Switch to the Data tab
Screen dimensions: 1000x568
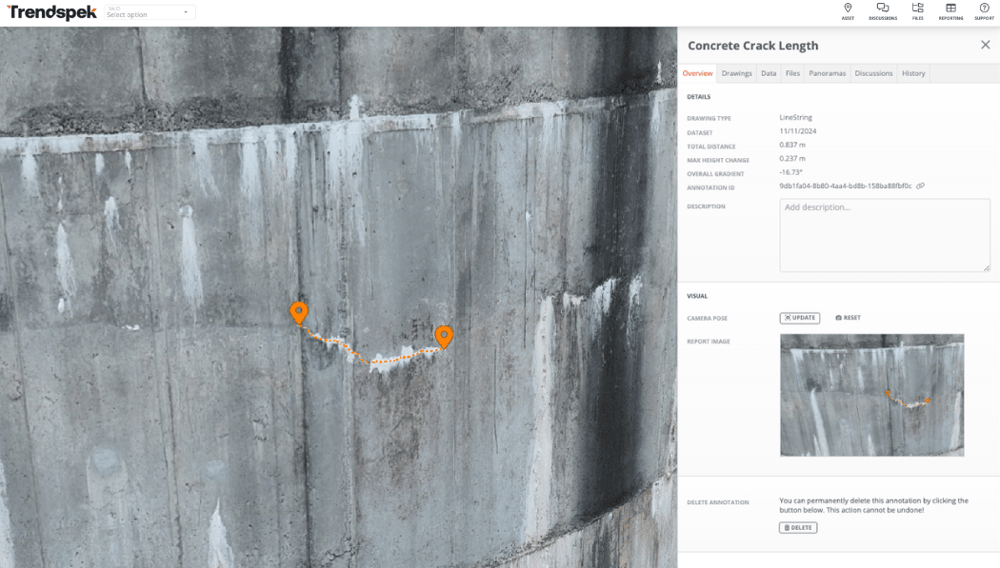click(768, 73)
